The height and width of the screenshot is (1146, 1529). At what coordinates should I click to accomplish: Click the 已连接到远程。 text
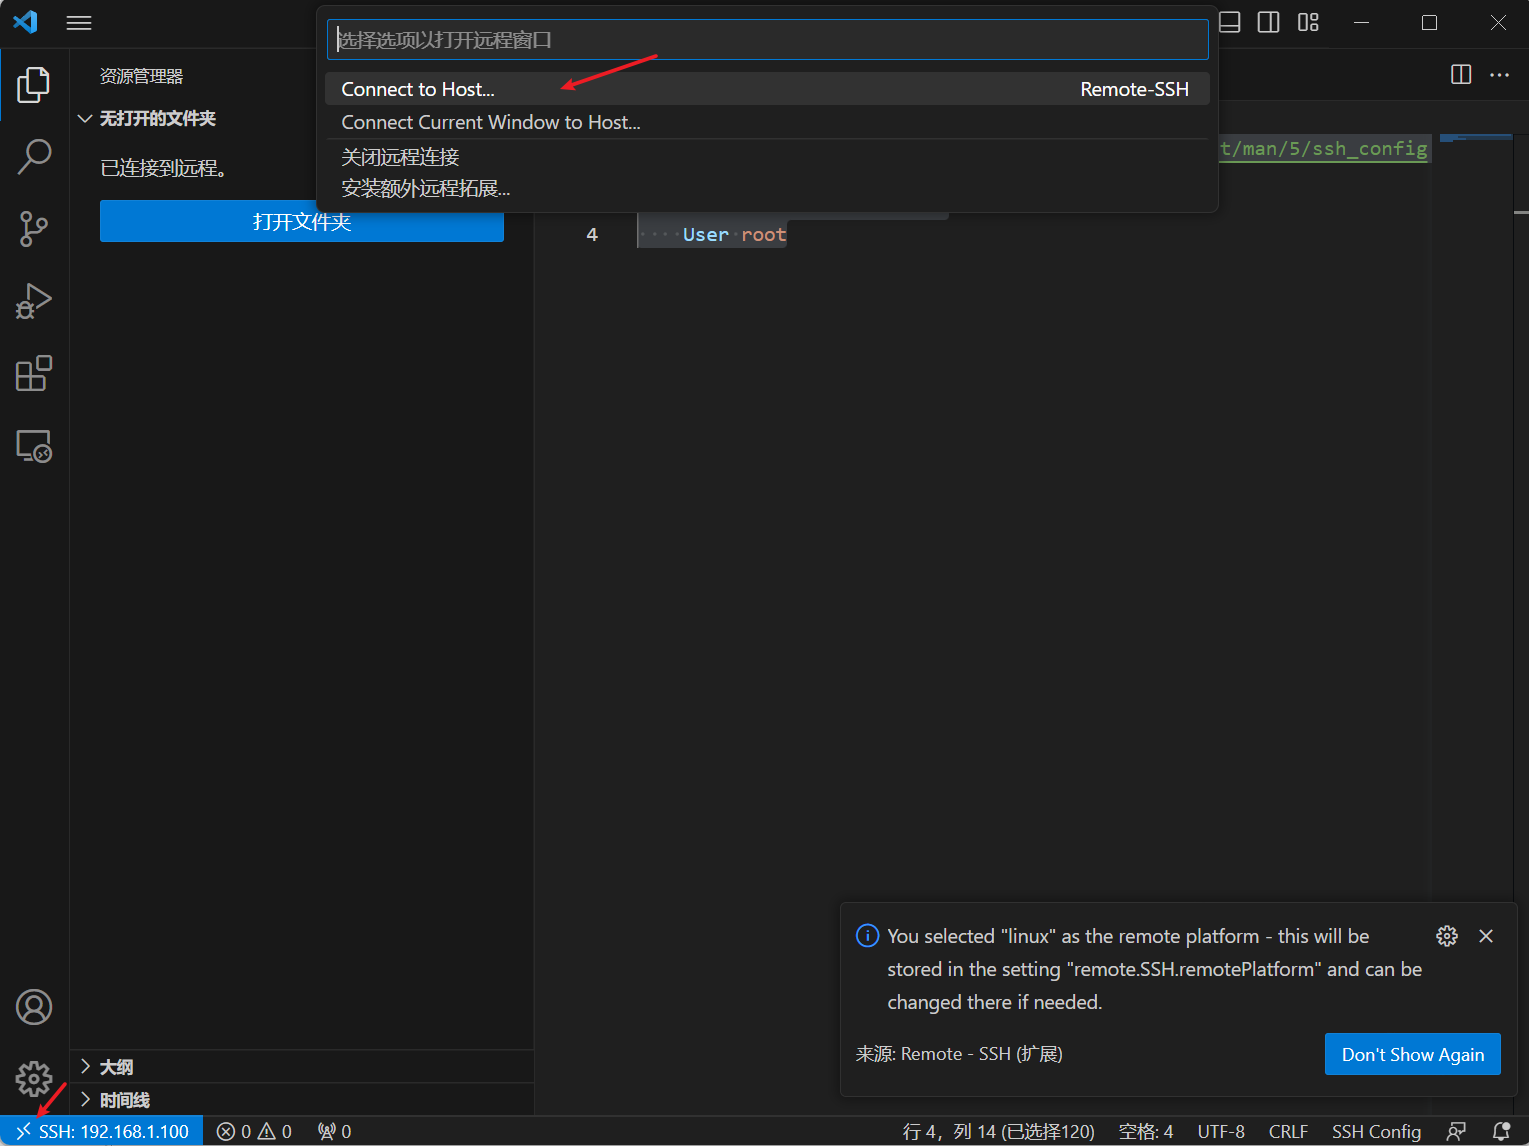coord(165,168)
